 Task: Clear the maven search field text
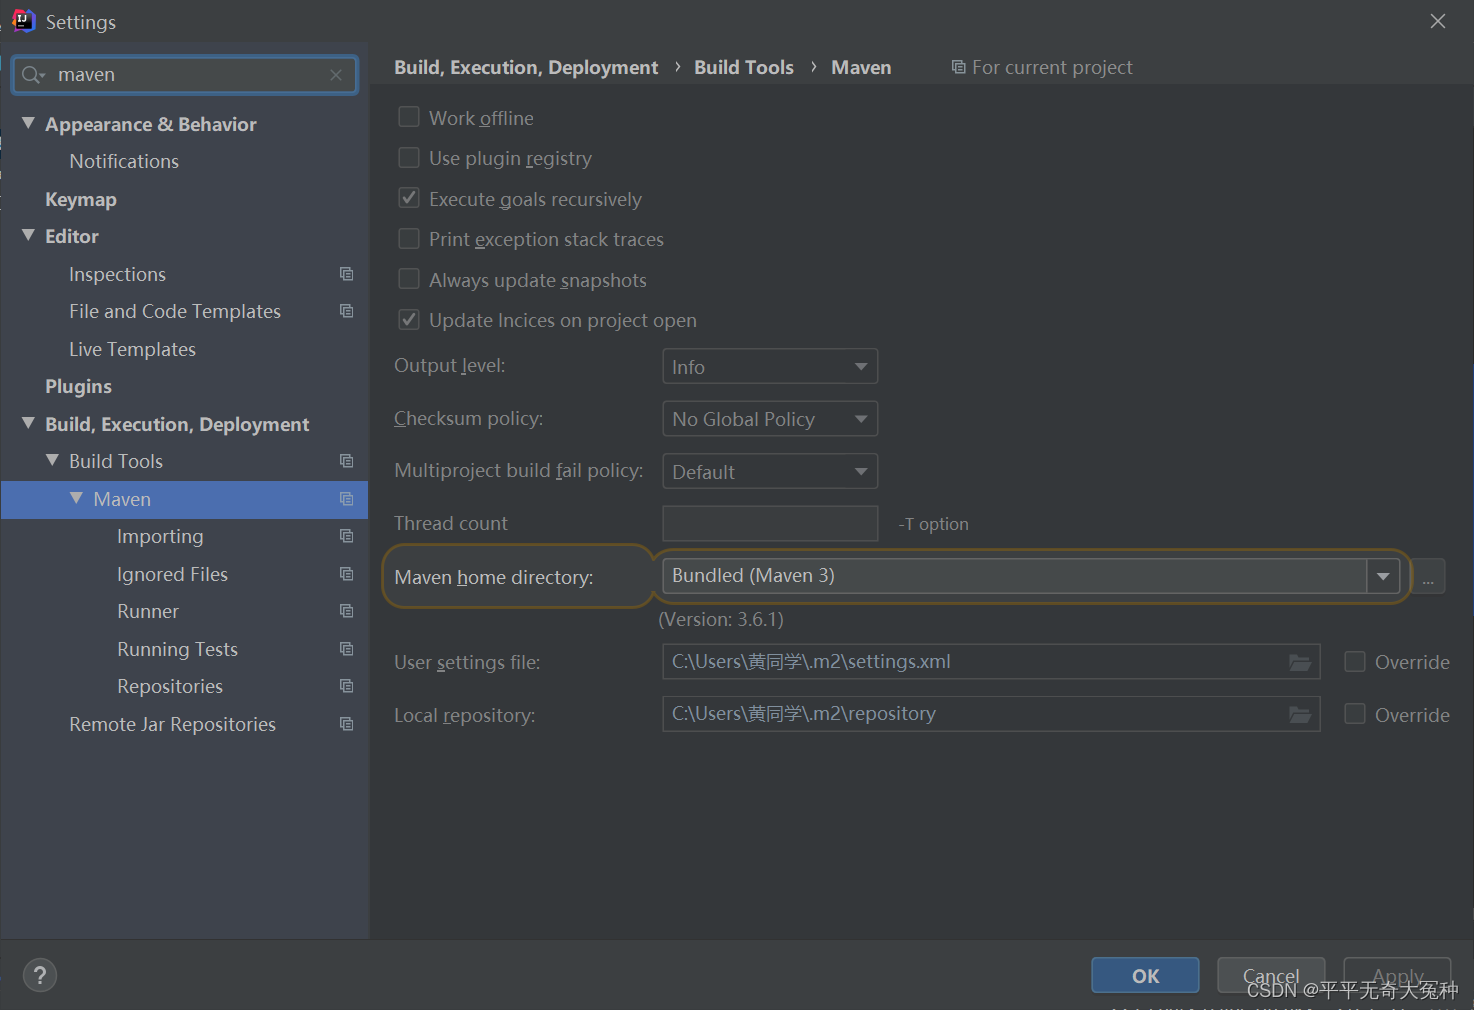tap(336, 75)
